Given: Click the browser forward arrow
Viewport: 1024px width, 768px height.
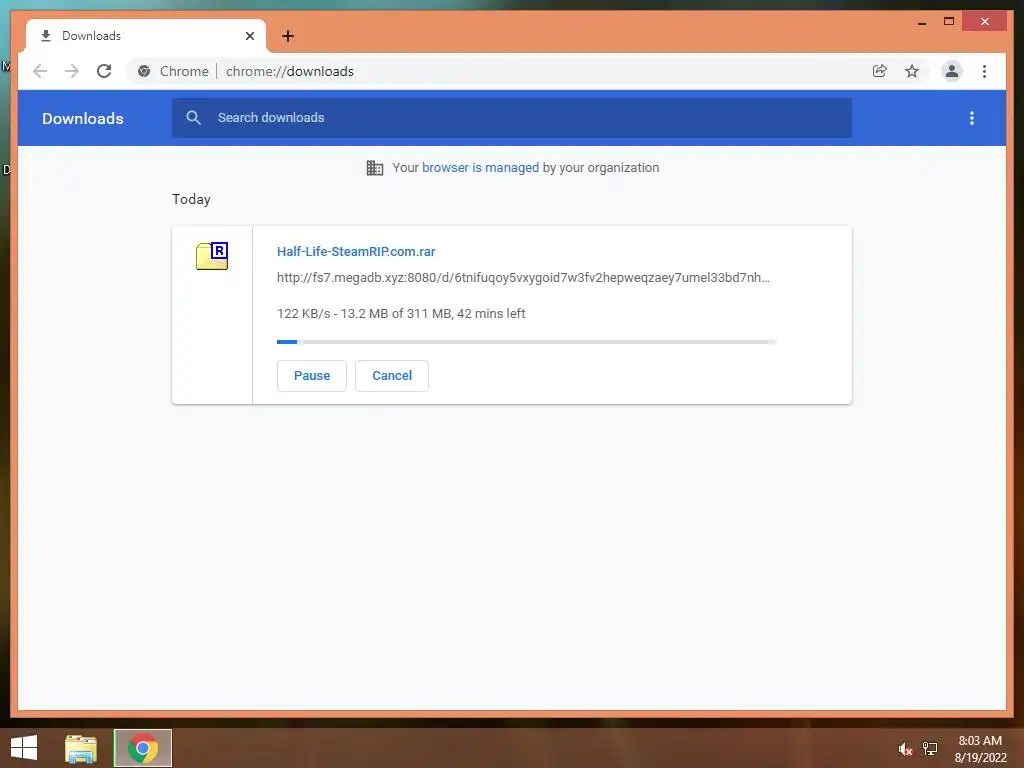Looking at the screenshot, I should (x=72, y=71).
